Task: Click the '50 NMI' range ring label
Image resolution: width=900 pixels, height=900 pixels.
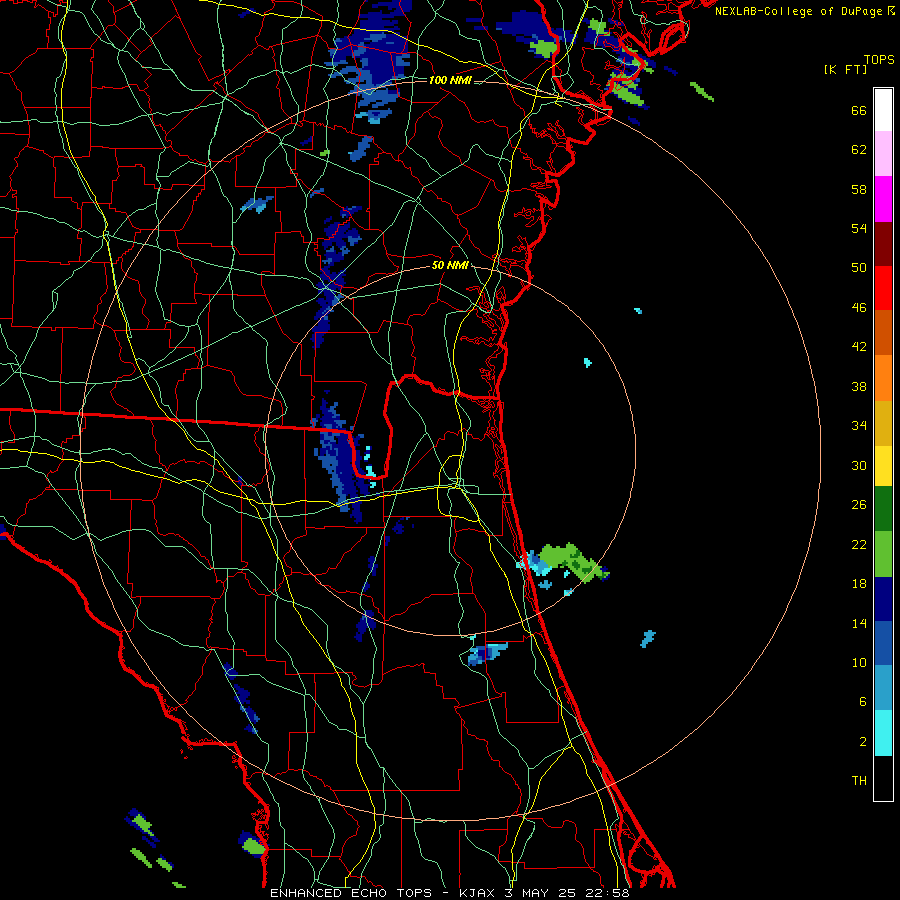Action: click(x=450, y=265)
